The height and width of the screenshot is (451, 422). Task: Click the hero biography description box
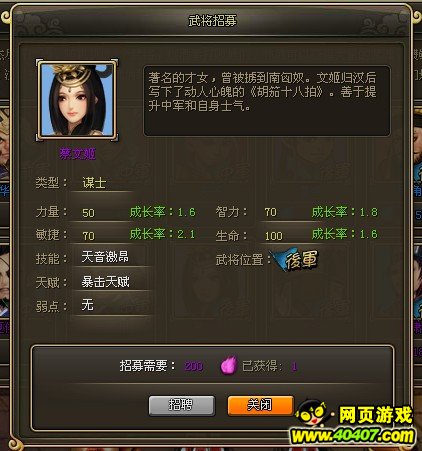tap(267, 101)
